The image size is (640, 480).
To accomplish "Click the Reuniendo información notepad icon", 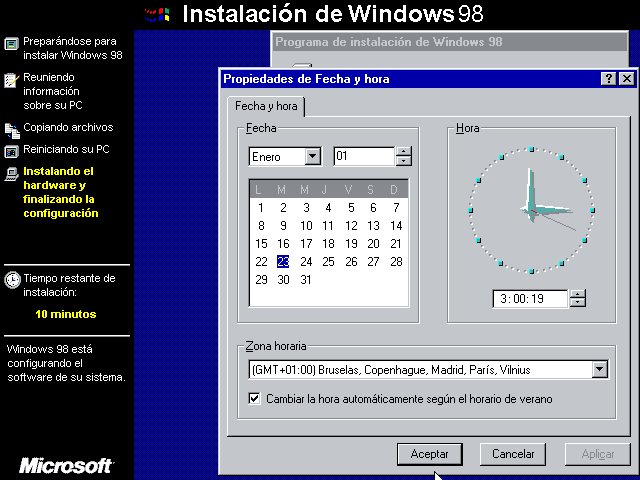I will coord(11,80).
